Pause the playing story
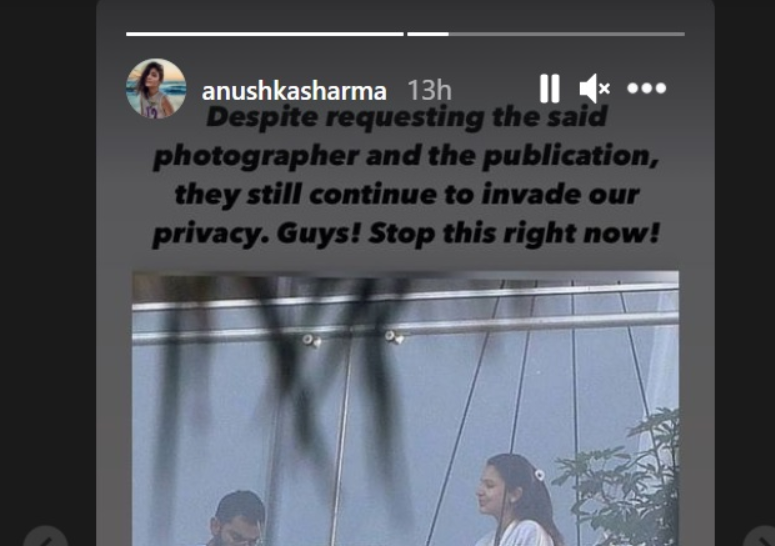The height and width of the screenshot is (546, 775). click(549, 88)
